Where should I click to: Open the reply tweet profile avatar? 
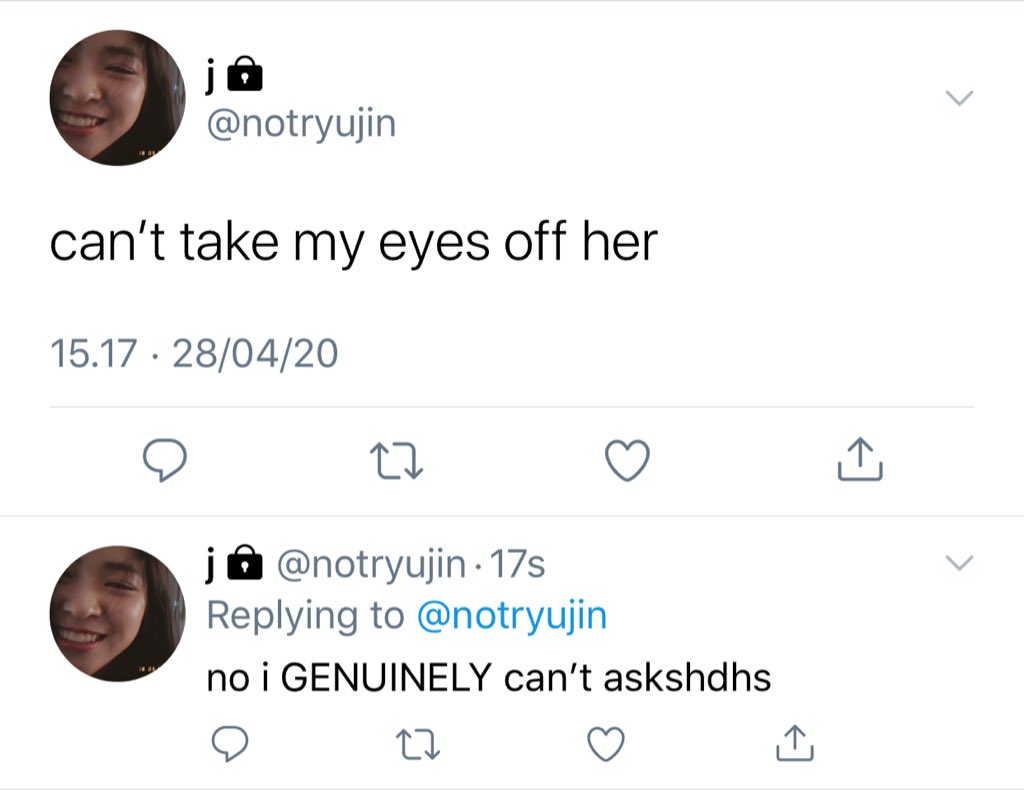[118, 614]
